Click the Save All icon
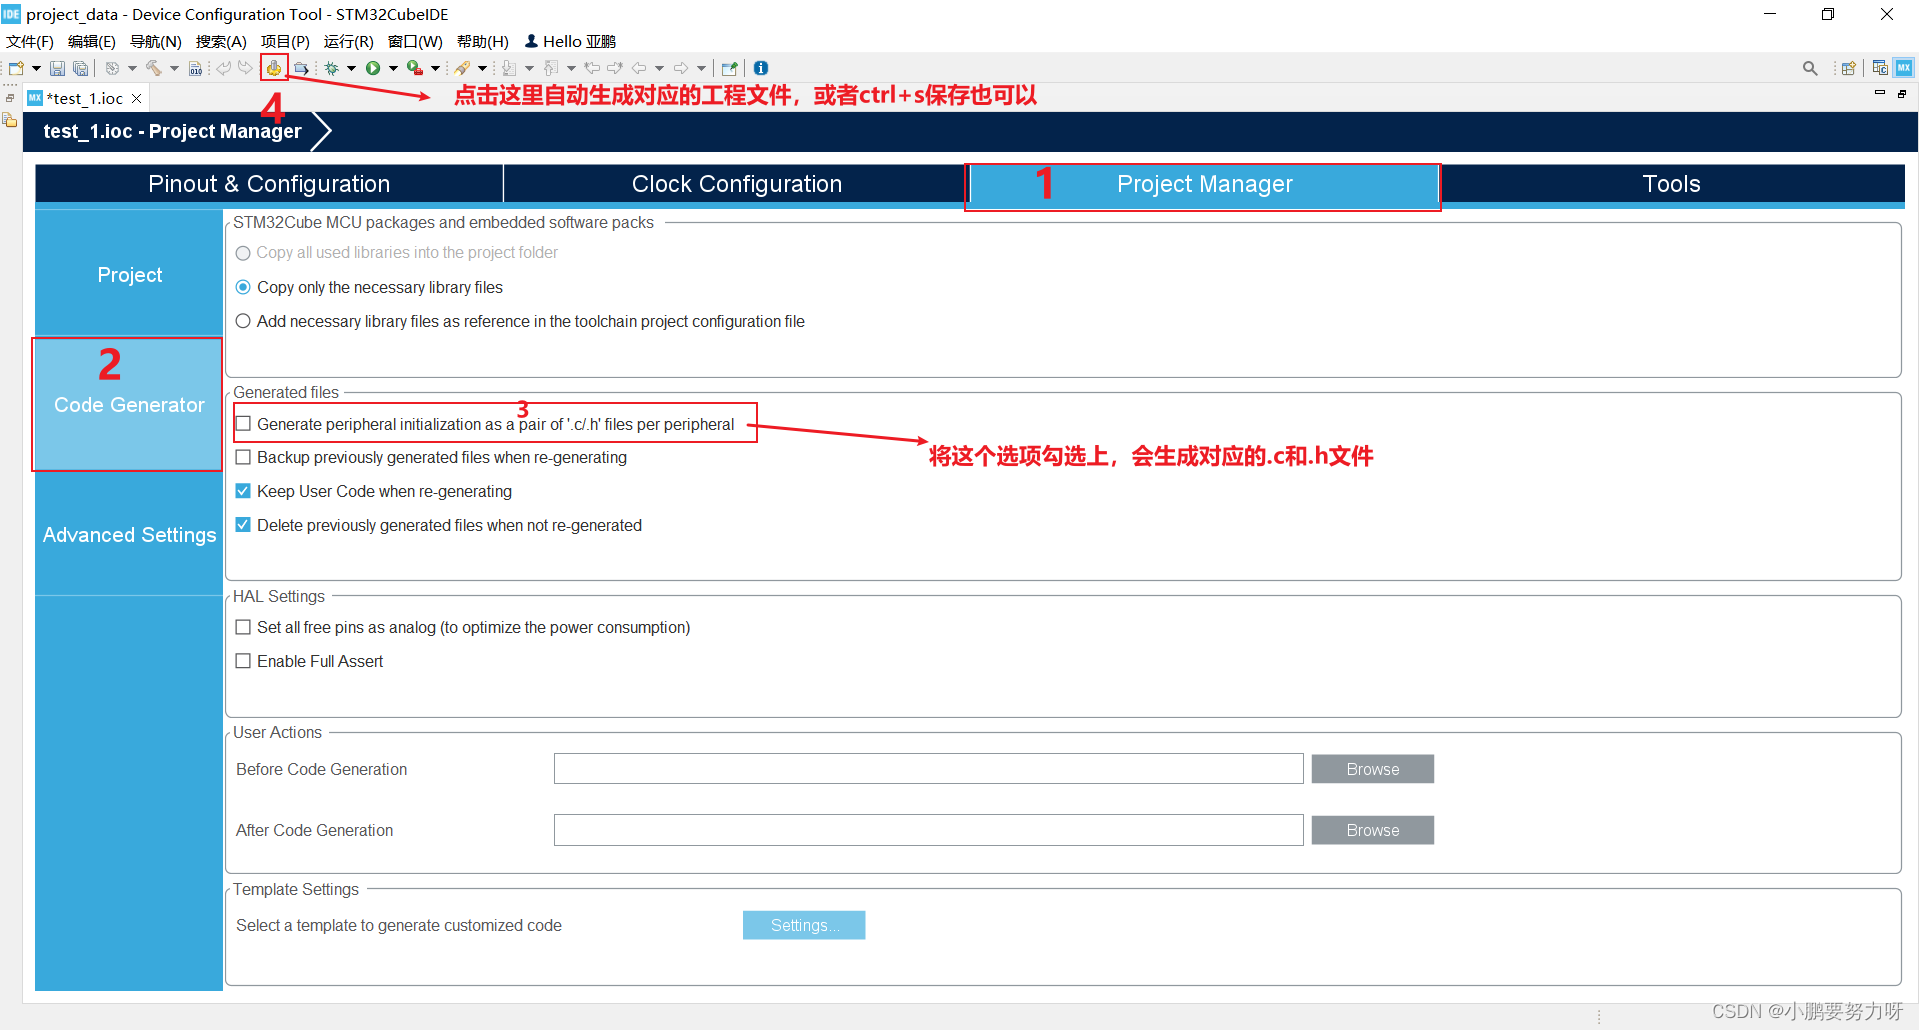This screenshot has height=1030, width=1919. (80, 68)
